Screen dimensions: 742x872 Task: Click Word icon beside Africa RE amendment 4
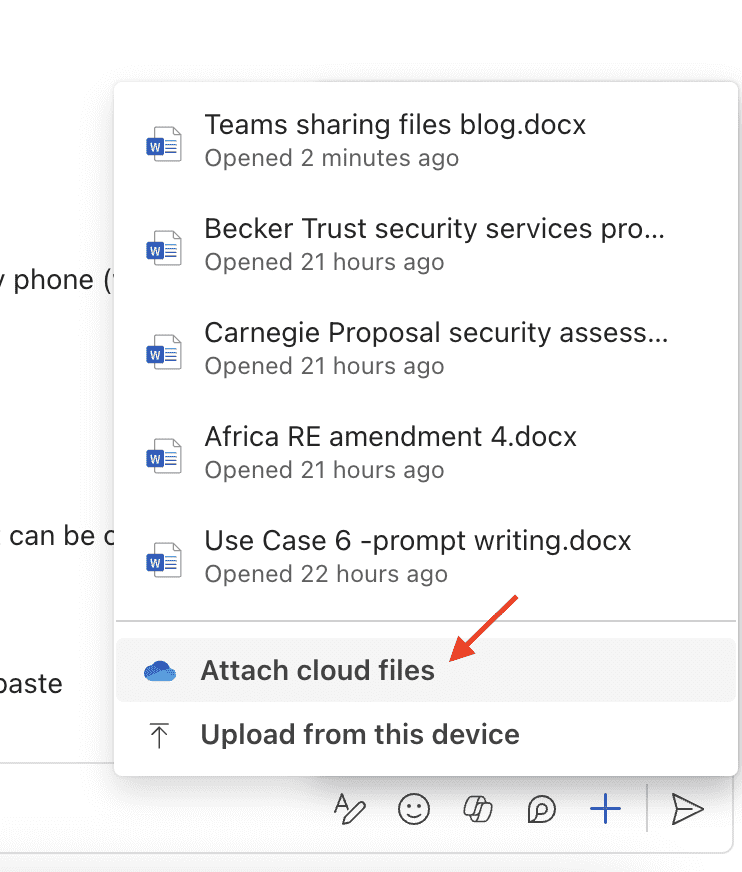tap(164, 455)
